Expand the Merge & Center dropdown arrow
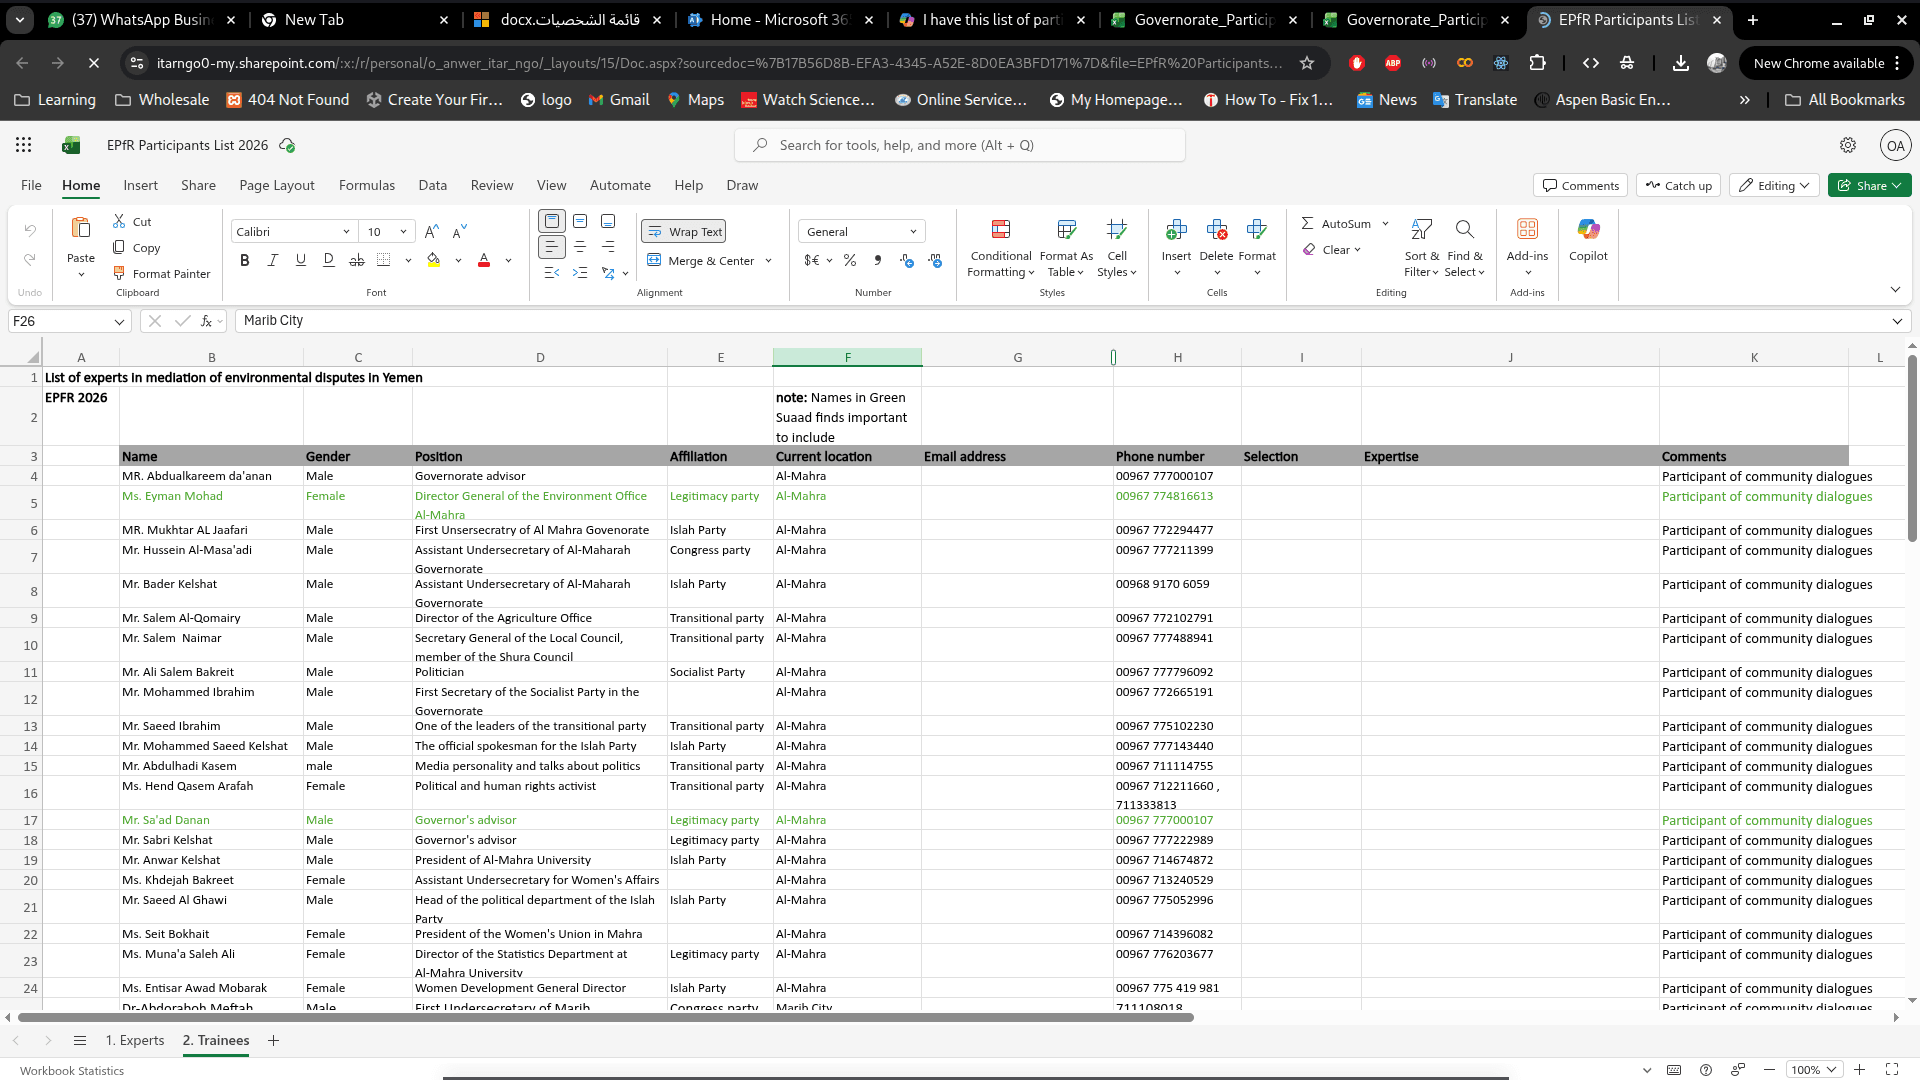The height and width of the screenshot is (1080, 1920). point(768,261)
